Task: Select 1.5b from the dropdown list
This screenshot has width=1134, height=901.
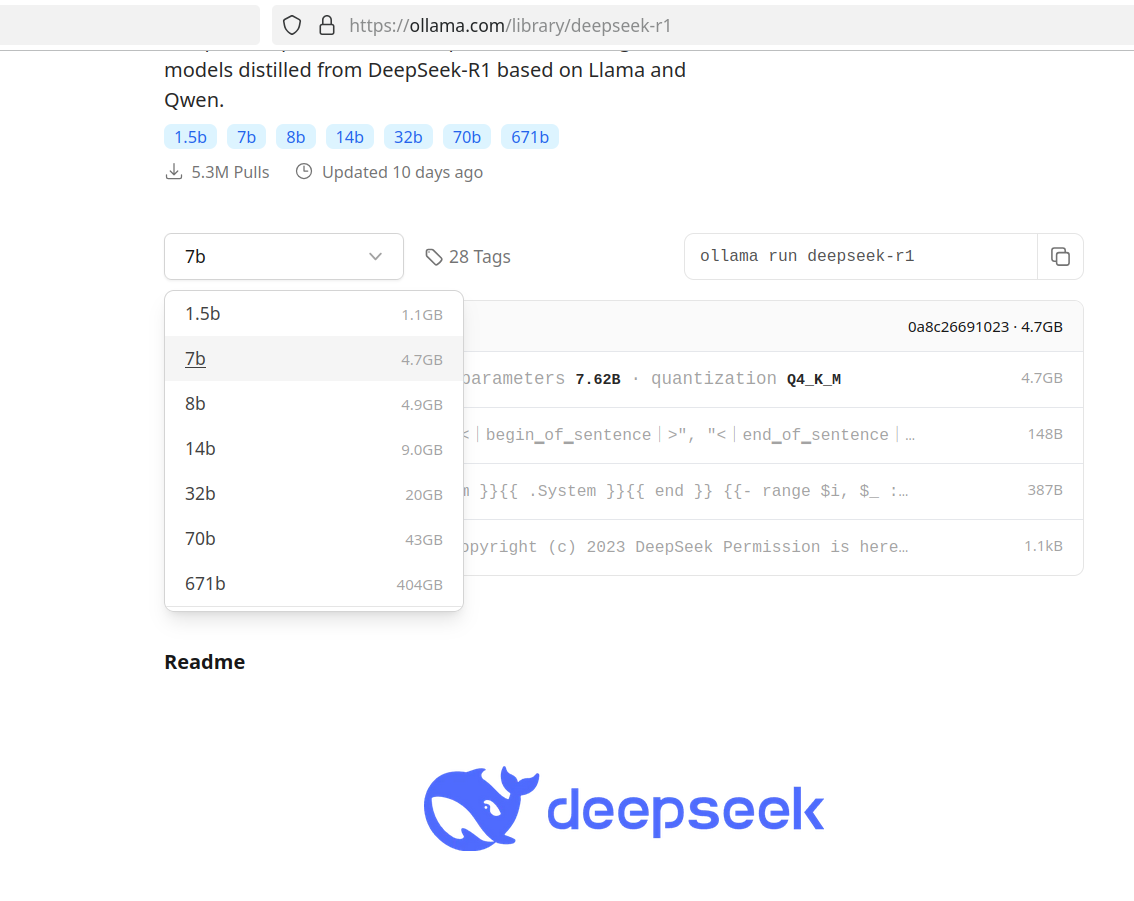Action: [314, 314]
